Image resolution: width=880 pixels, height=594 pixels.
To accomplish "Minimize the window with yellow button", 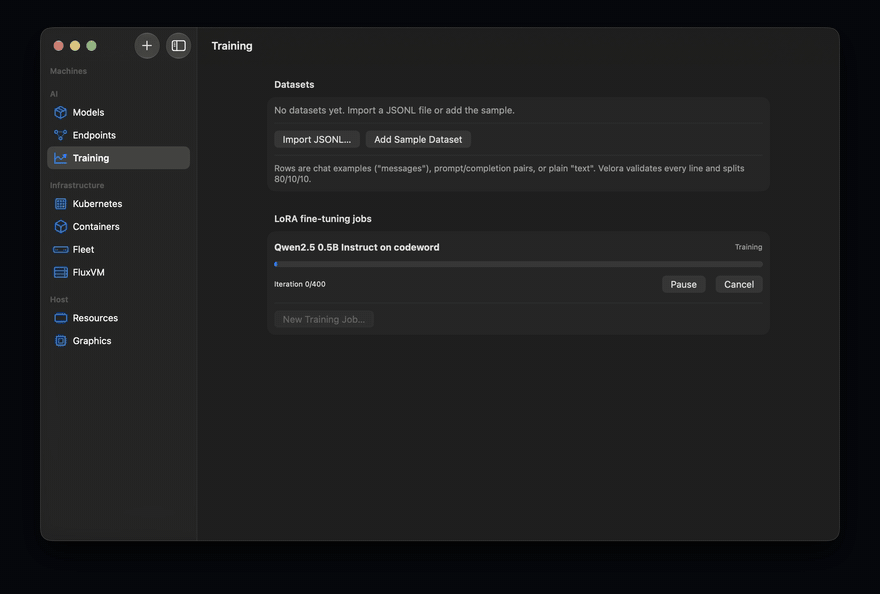I will pyautogui.click(x=75, y=46).
